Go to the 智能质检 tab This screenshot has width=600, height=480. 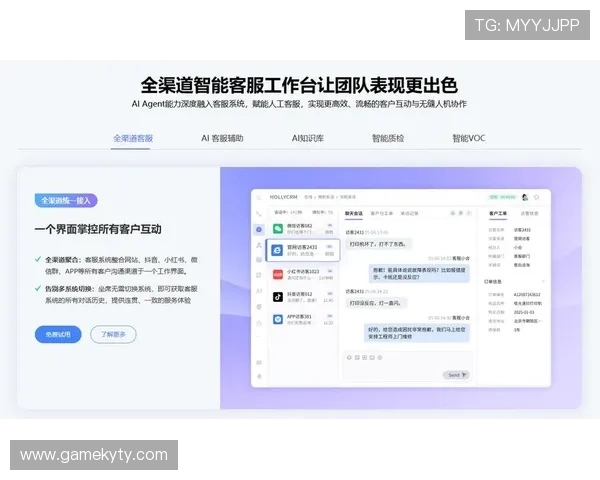(x=388, y=138)
